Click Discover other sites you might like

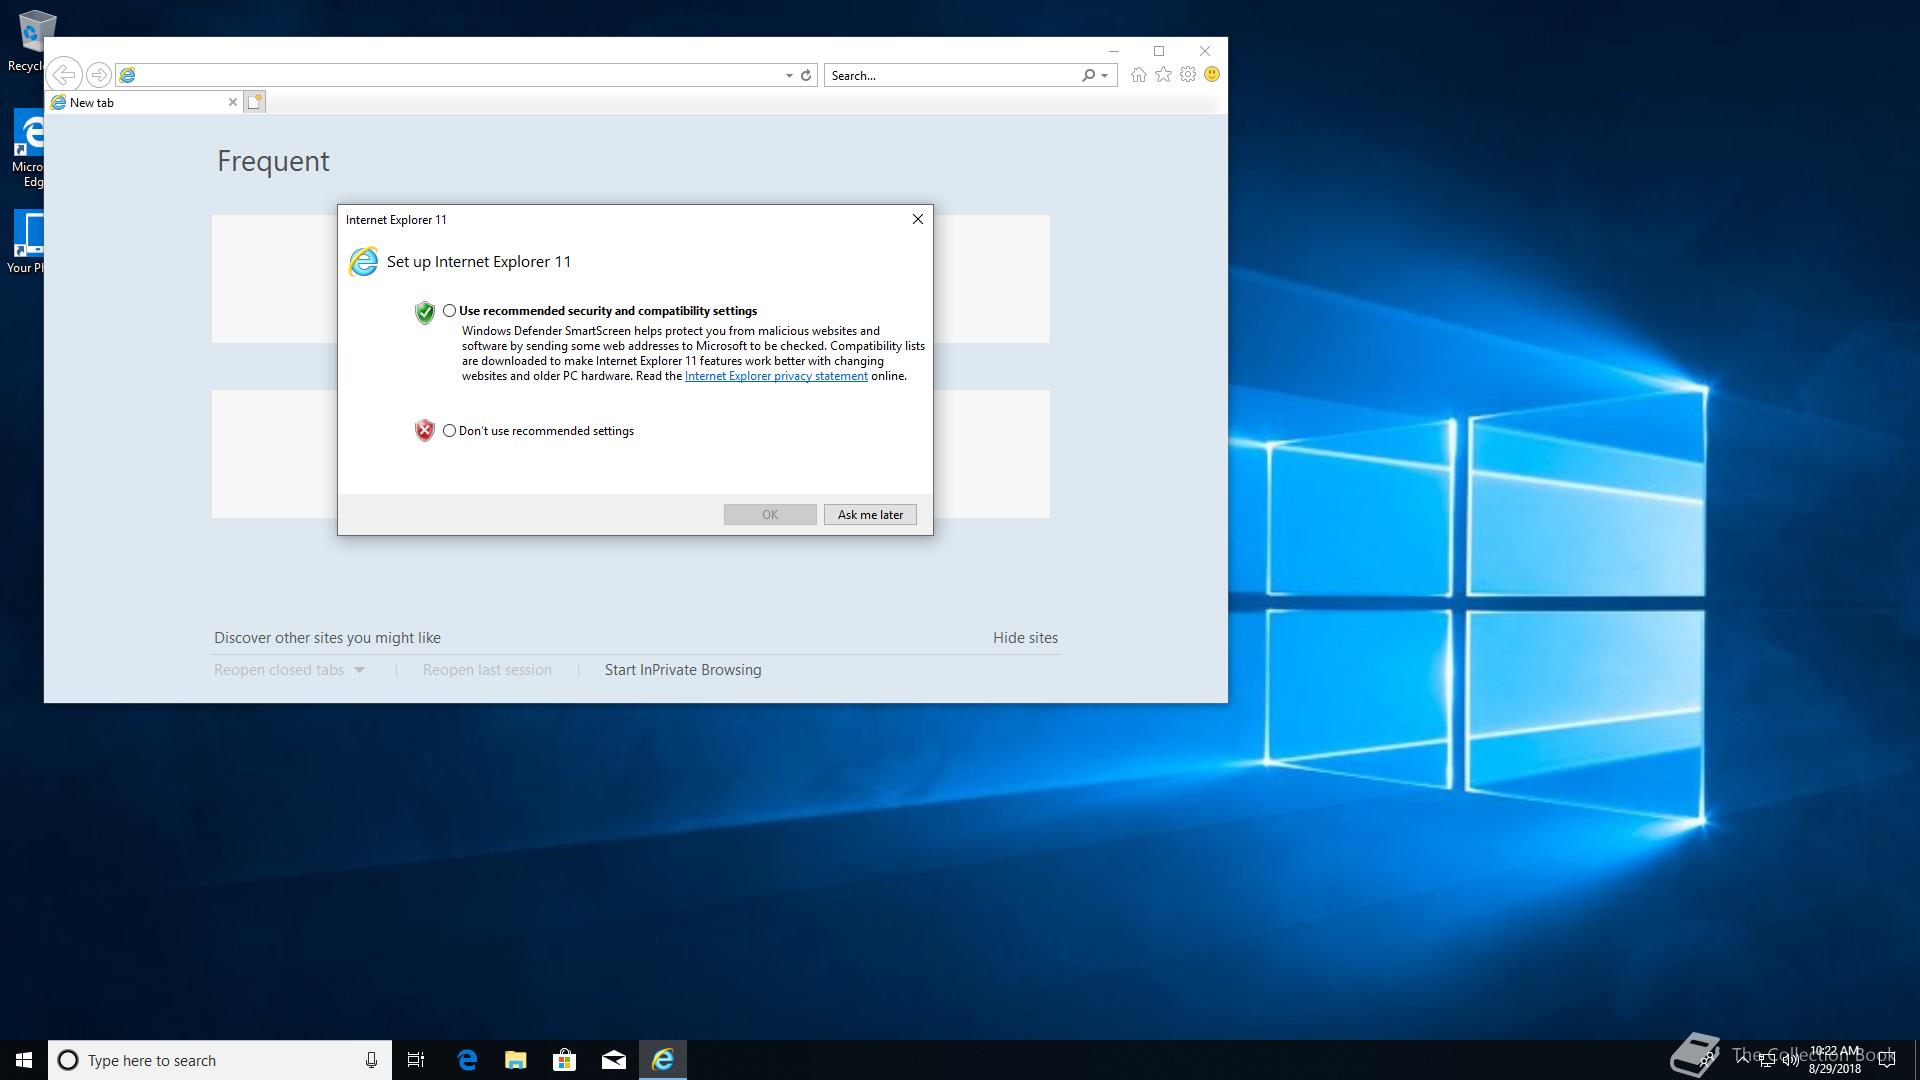click(x=327, y=638)
